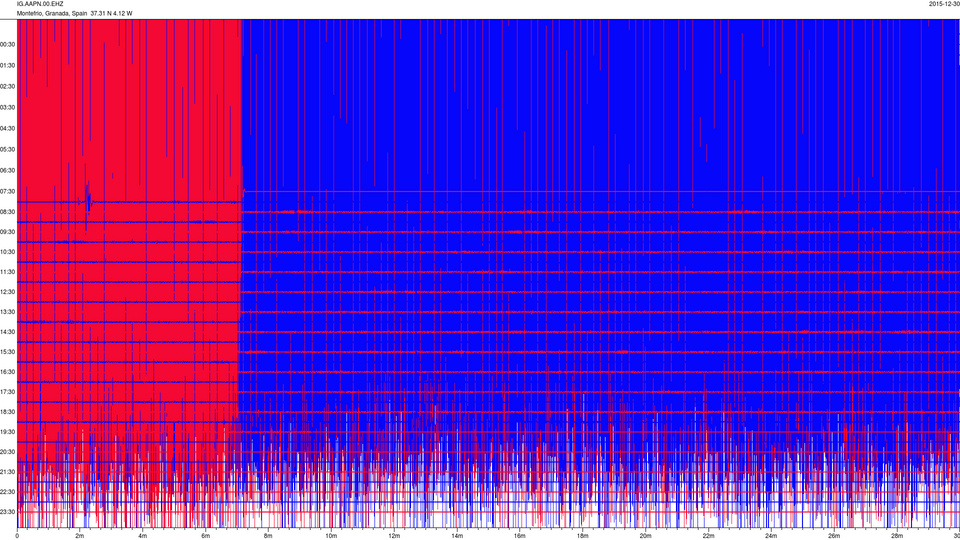
Task: Click the 10m axis tick label
Action: [x=331, y=536]
